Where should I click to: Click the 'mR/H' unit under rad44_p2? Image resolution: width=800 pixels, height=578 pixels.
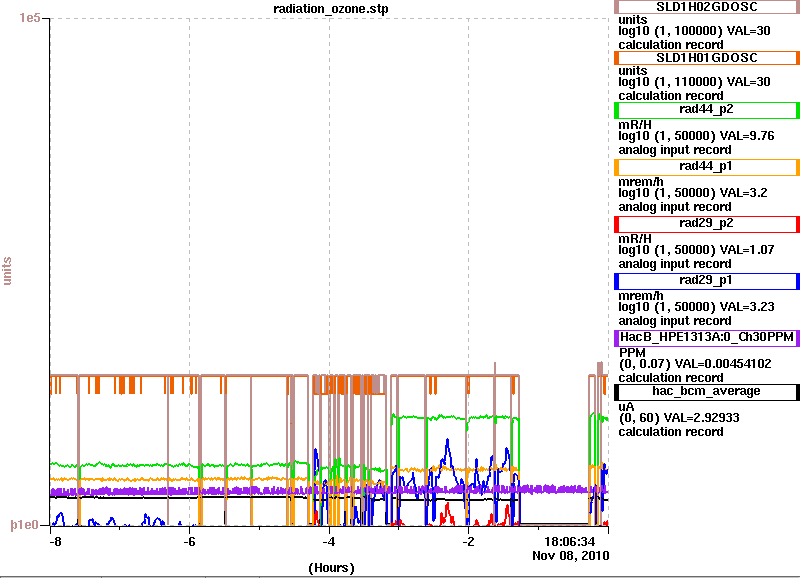click(x=635, y=125)
